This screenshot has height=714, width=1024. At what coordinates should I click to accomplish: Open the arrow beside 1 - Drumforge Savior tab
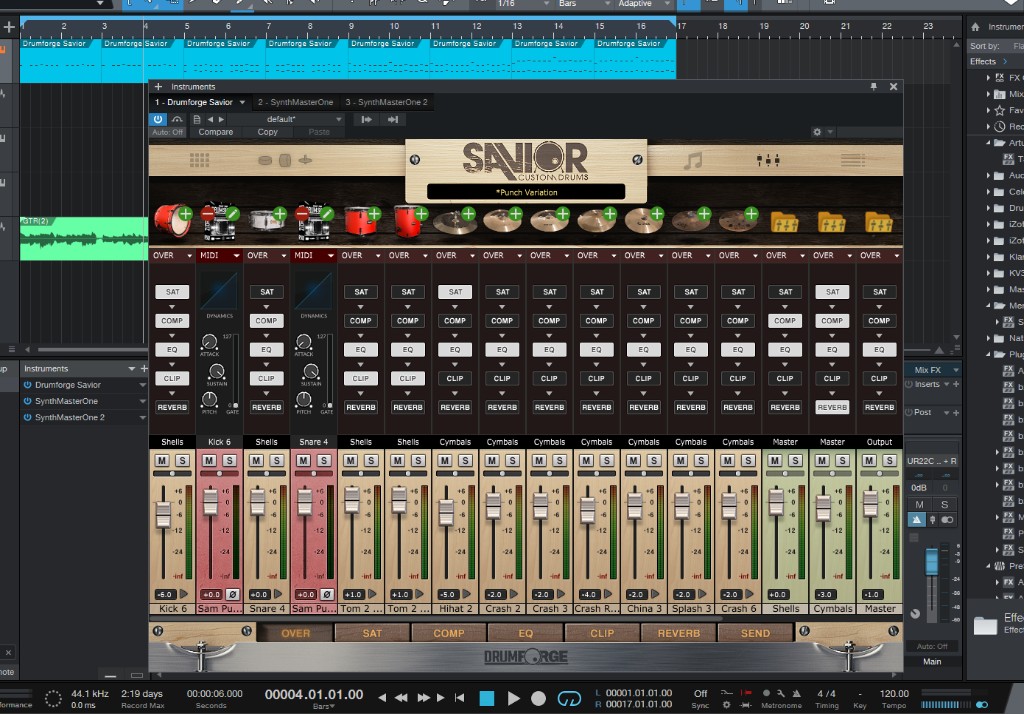pyautogui.click(x=242, y=103)
